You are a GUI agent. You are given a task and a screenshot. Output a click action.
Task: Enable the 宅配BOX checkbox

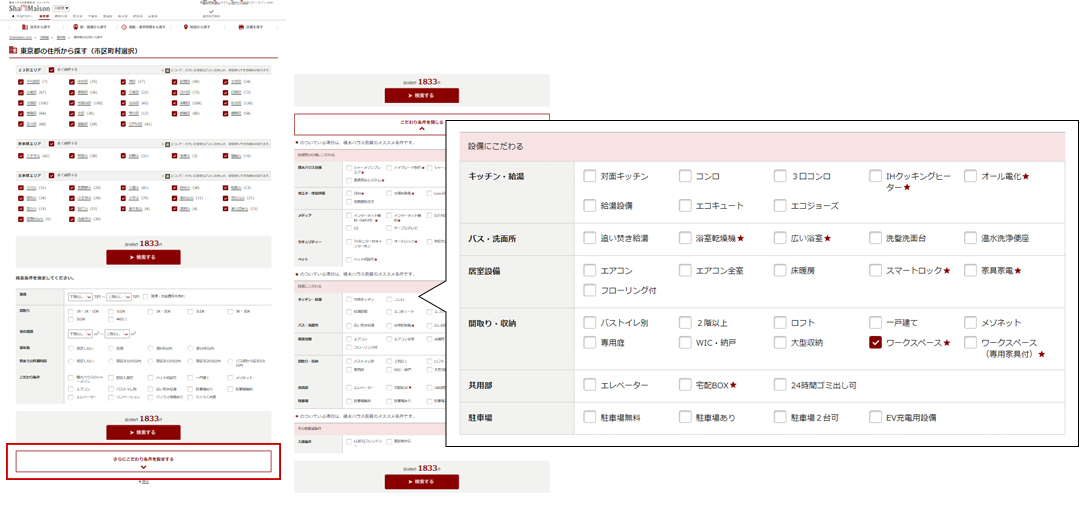685,385
